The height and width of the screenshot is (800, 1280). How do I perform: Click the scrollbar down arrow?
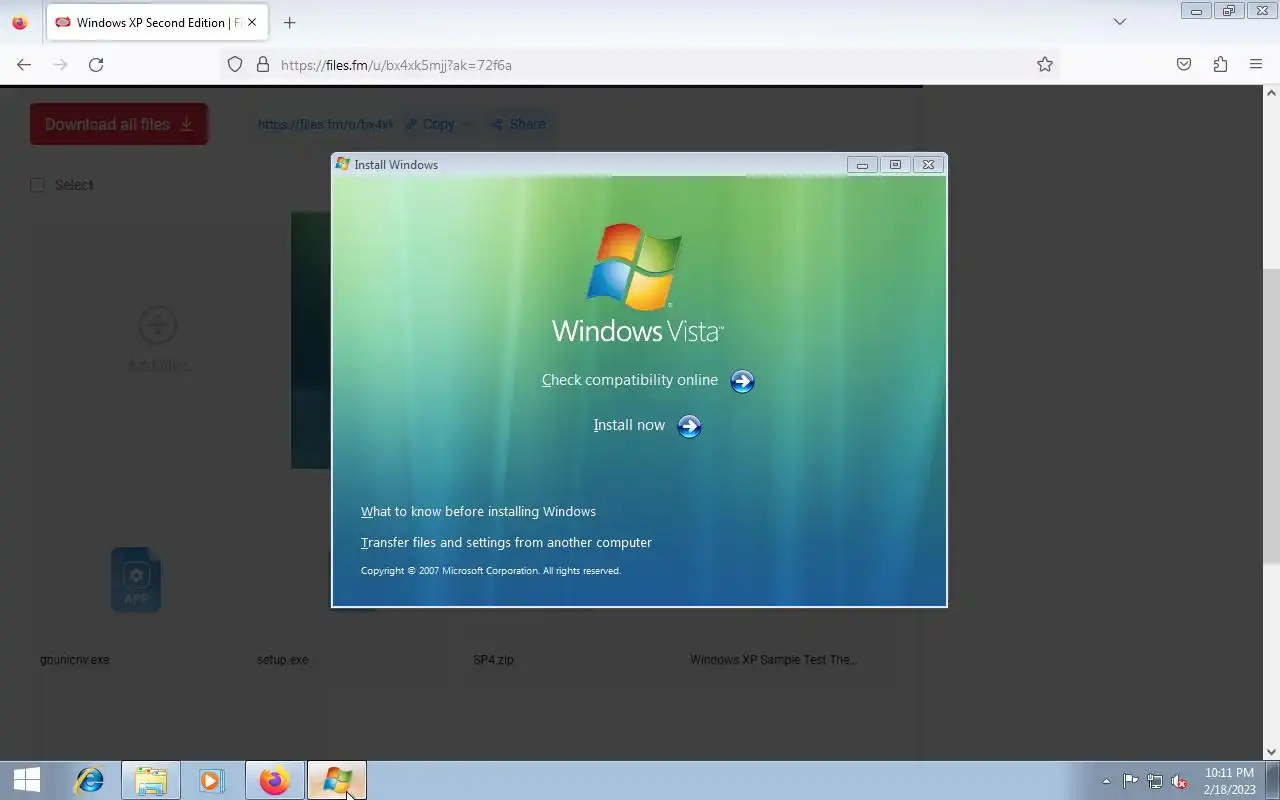pyautogui.click(x=1272, y=752)
